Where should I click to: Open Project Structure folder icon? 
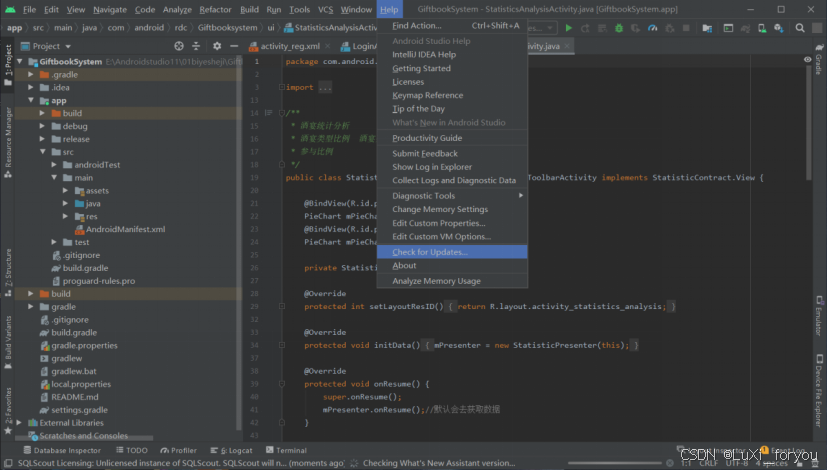point(707,28)
